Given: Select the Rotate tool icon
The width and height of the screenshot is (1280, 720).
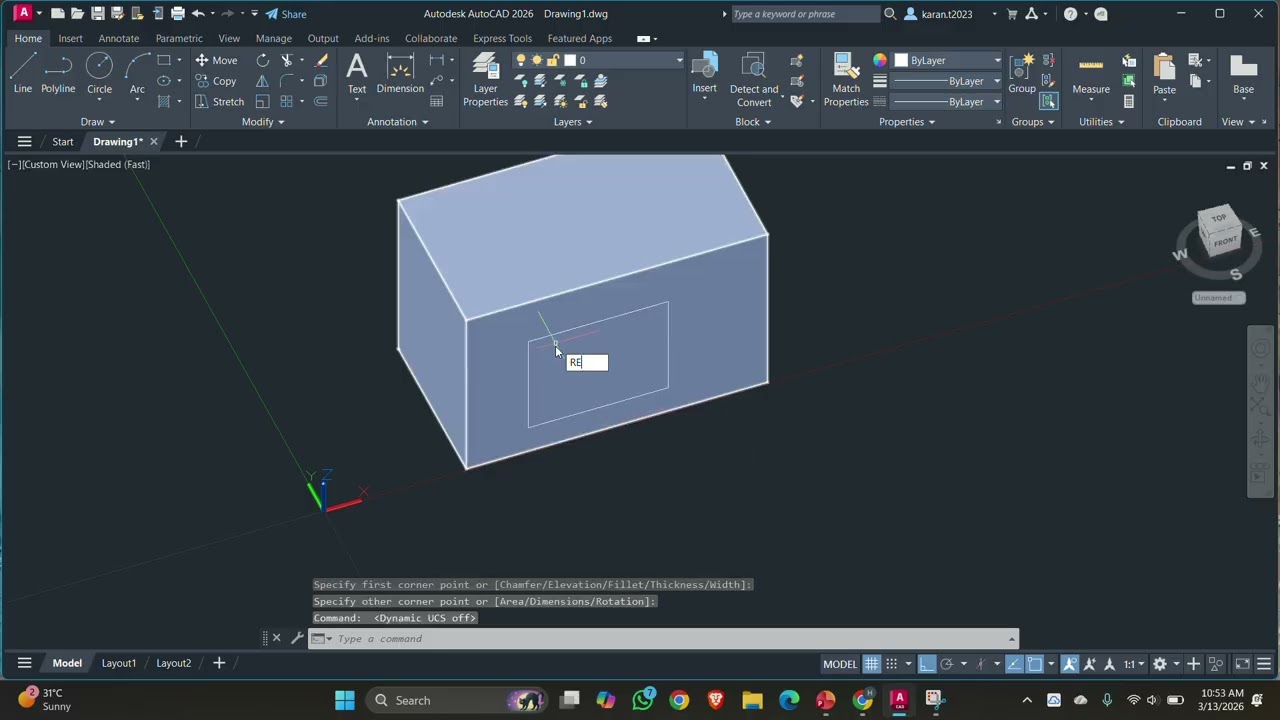Looking at the screenshot, I should [x=263, y=60].
